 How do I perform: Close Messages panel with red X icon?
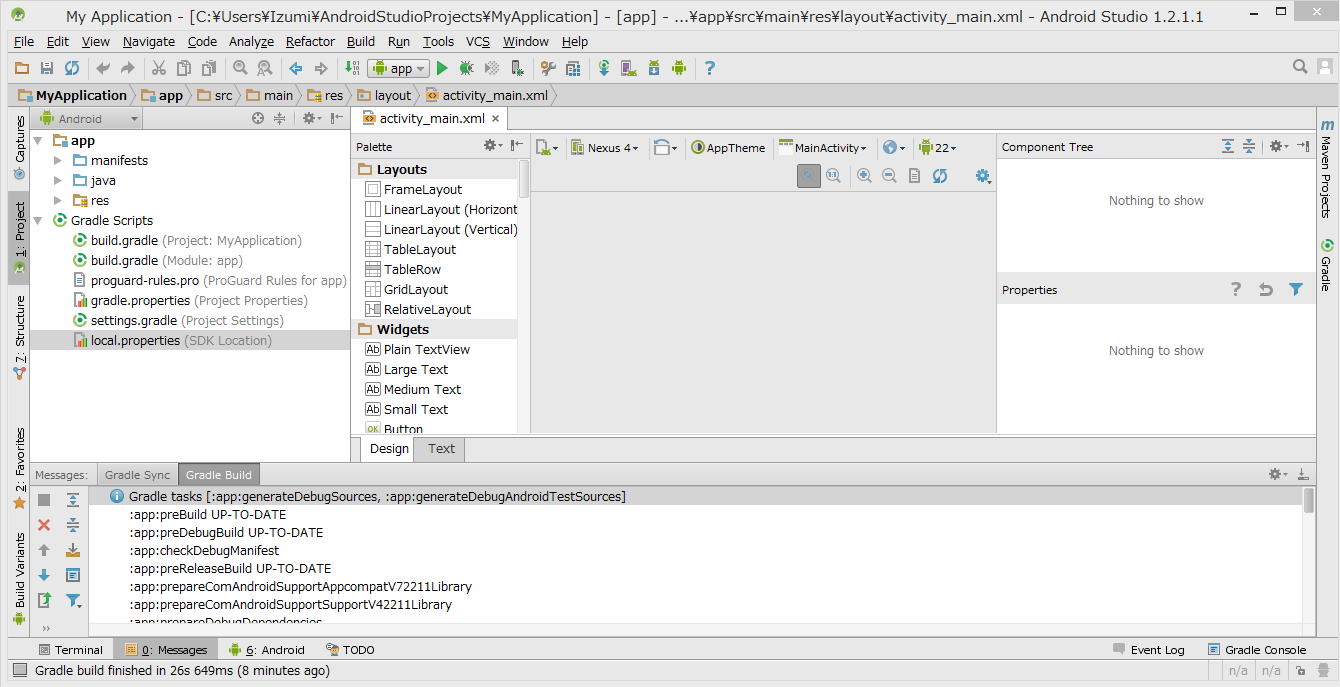[44, 525]
